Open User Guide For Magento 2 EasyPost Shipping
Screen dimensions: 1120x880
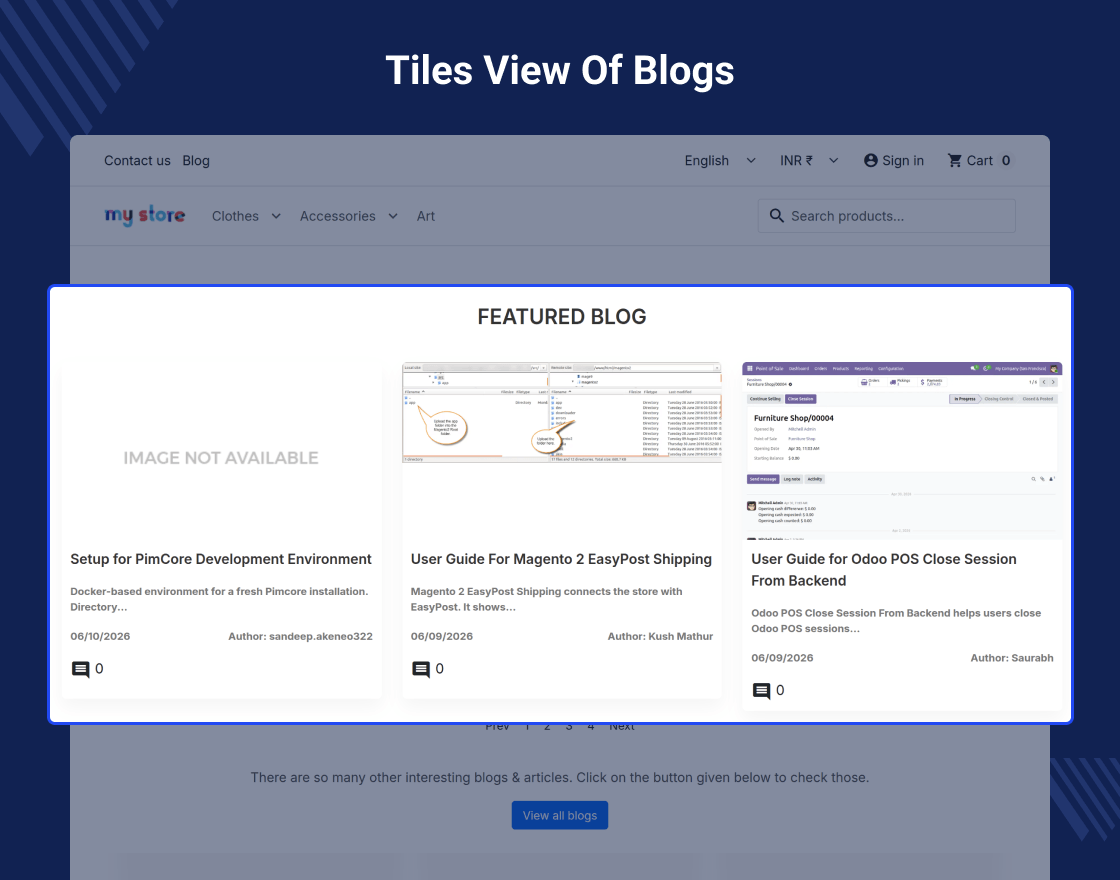pyautogui.click(x=561, y=559)
